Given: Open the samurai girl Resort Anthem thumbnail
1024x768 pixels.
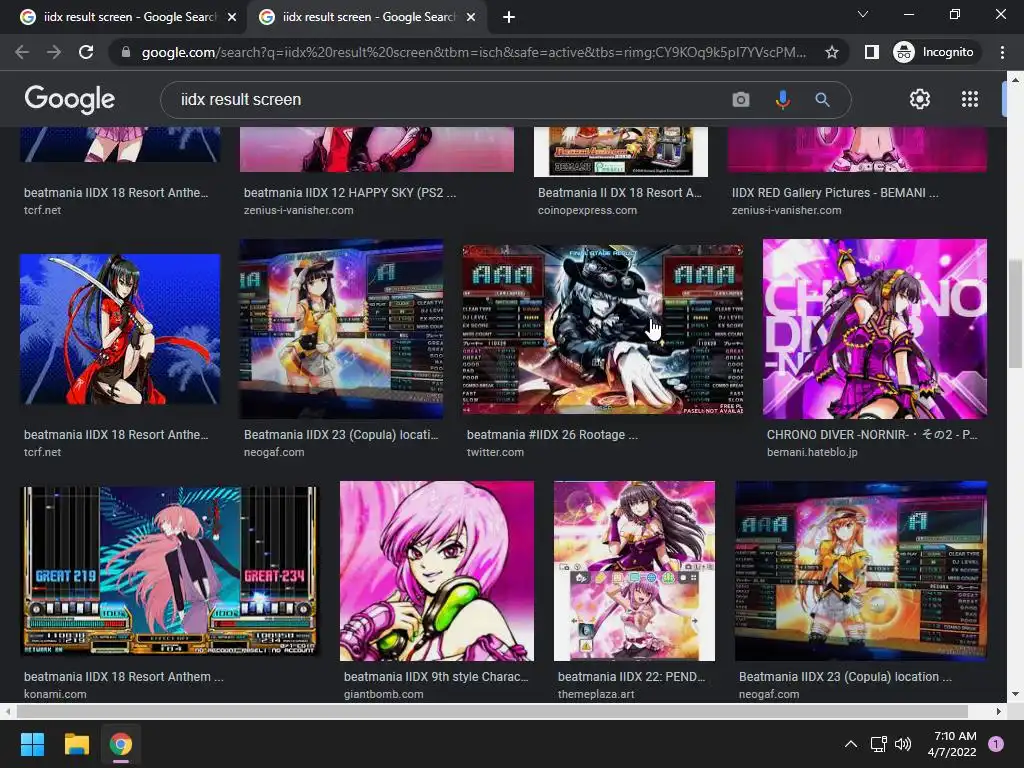Looking at the screenshot, I should (x=120, y=328).
